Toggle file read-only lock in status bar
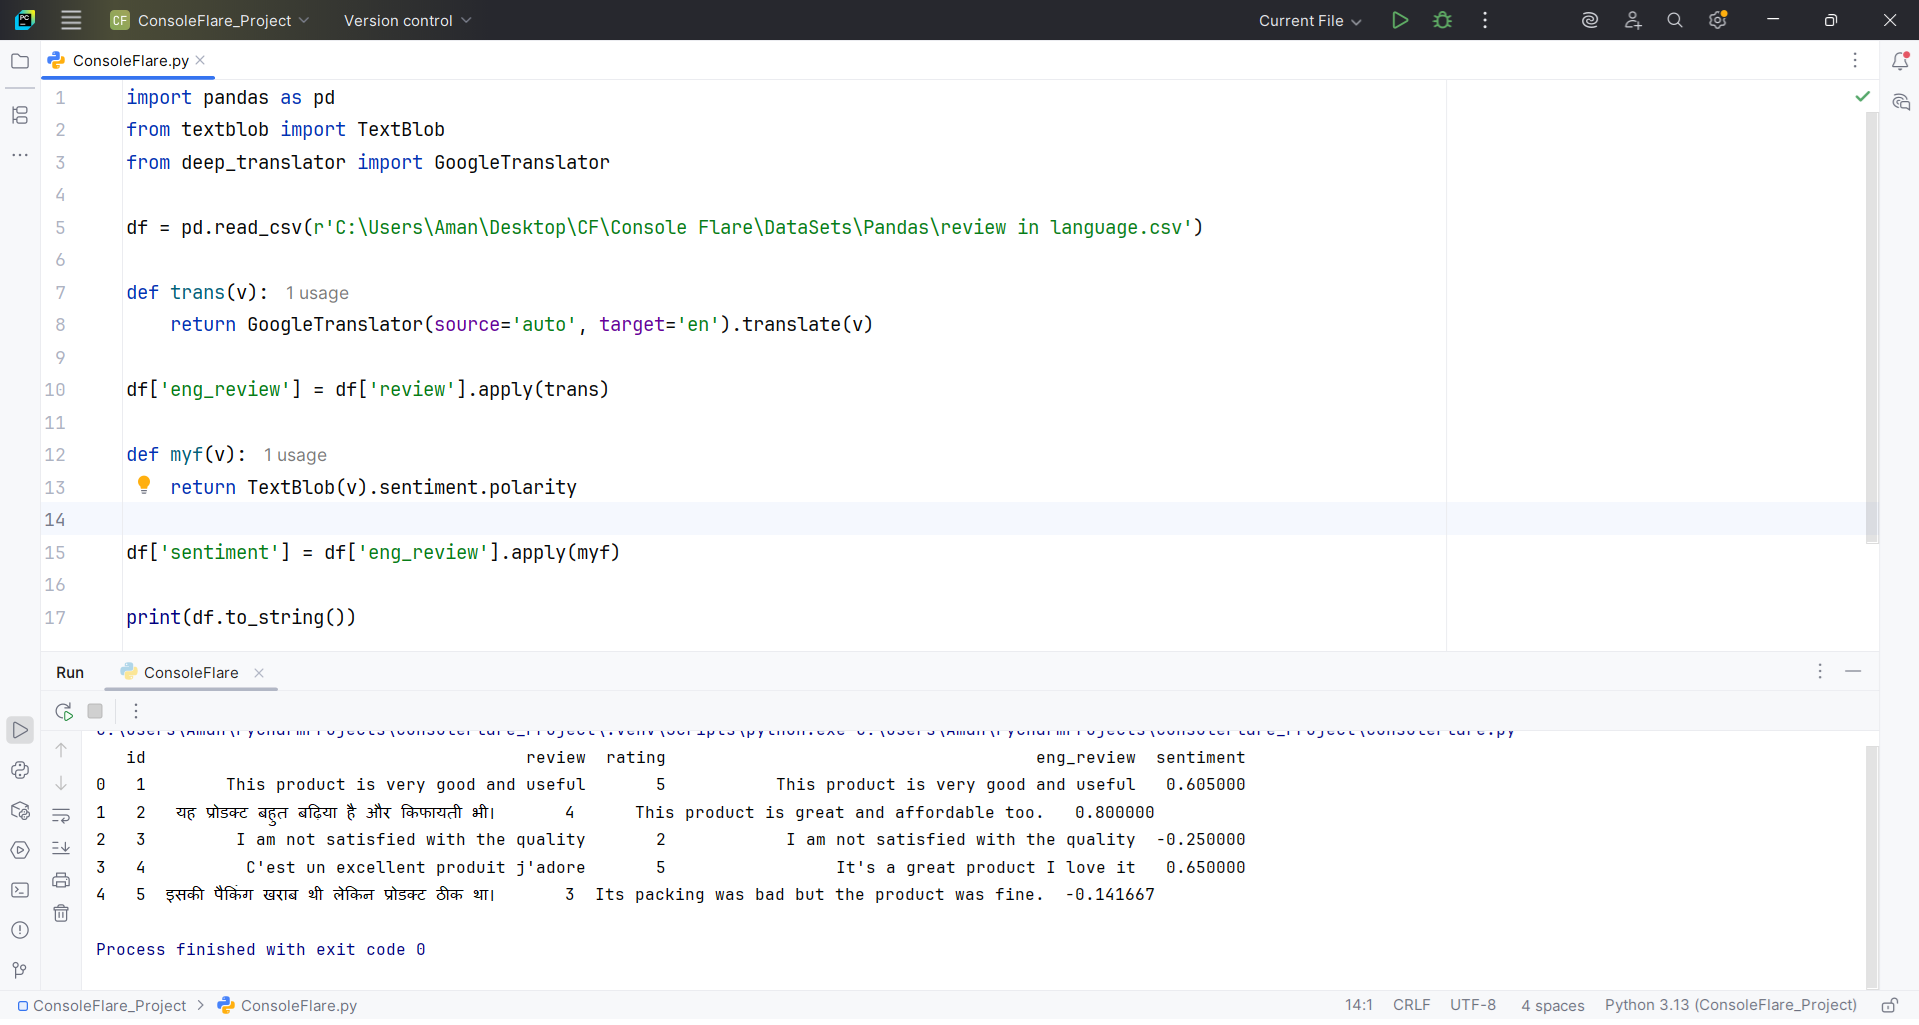The image size is (1919, 1025). point(1889,1005)
